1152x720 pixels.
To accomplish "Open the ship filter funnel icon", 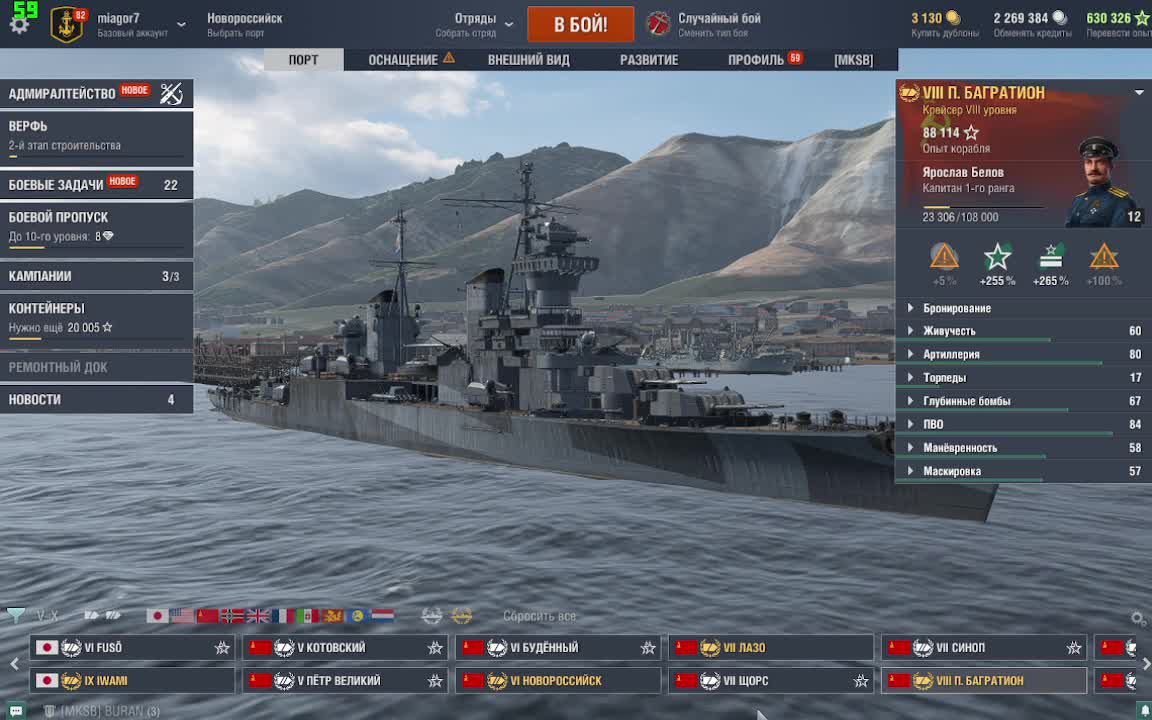I will click(15, 616).
